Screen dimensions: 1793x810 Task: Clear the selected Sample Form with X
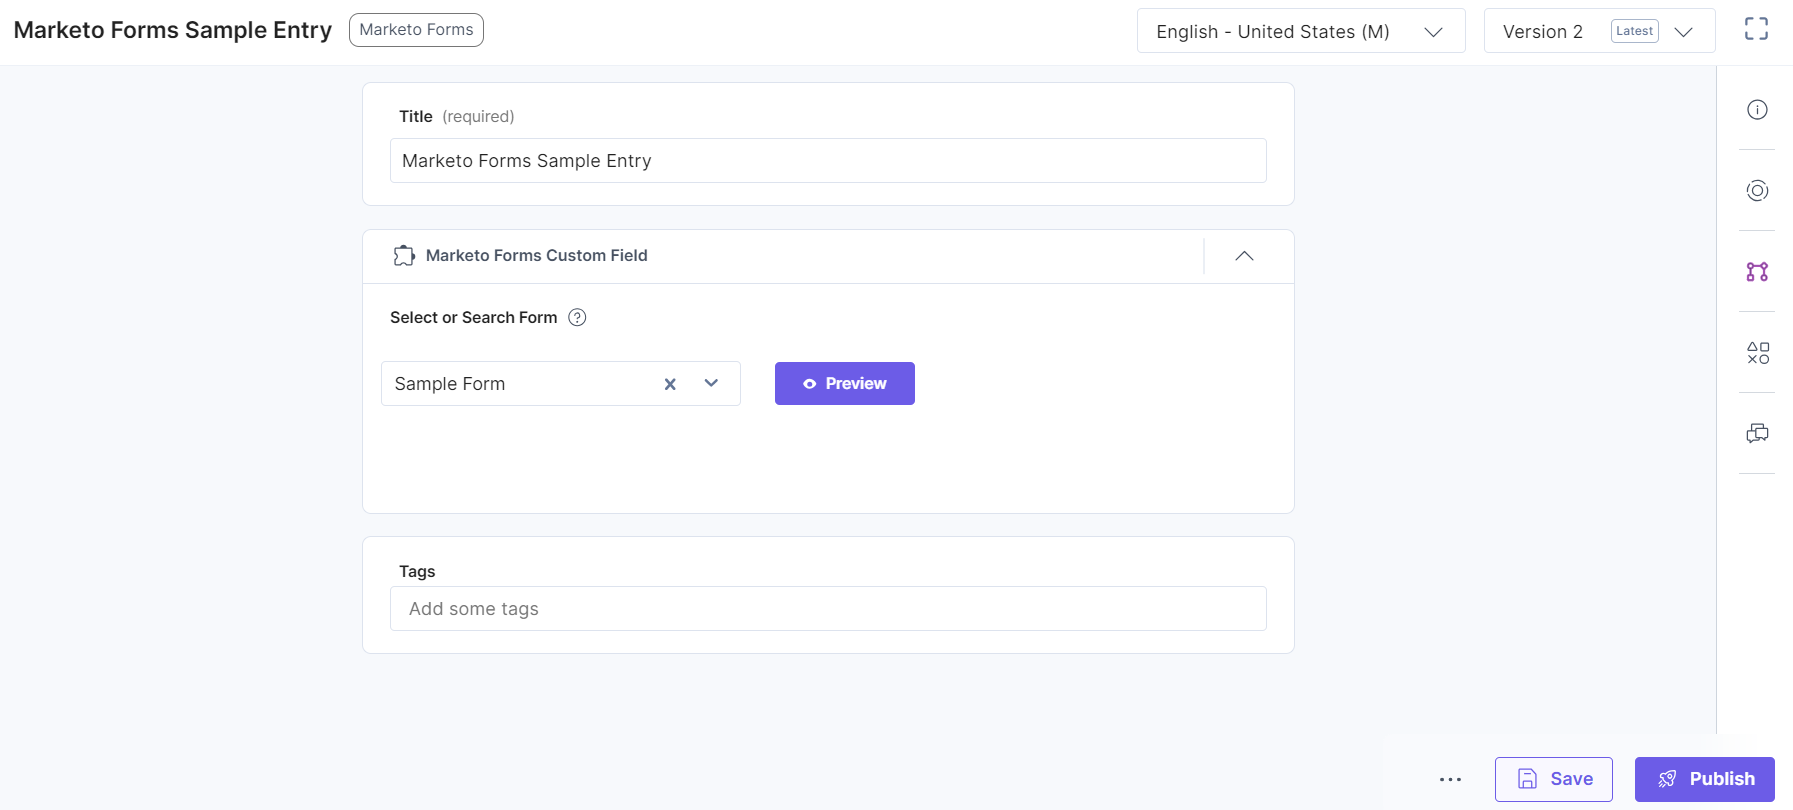[670, 384]
